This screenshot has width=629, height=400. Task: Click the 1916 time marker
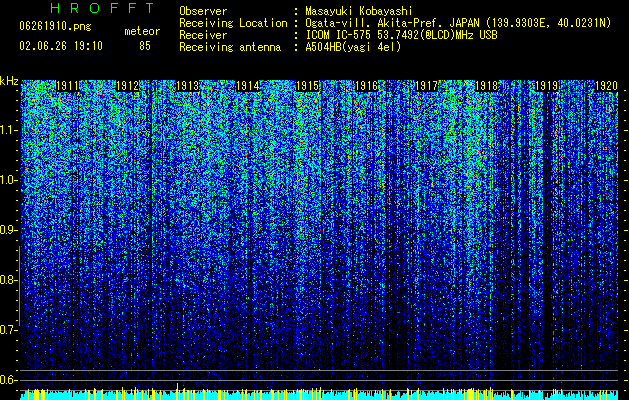367,86
